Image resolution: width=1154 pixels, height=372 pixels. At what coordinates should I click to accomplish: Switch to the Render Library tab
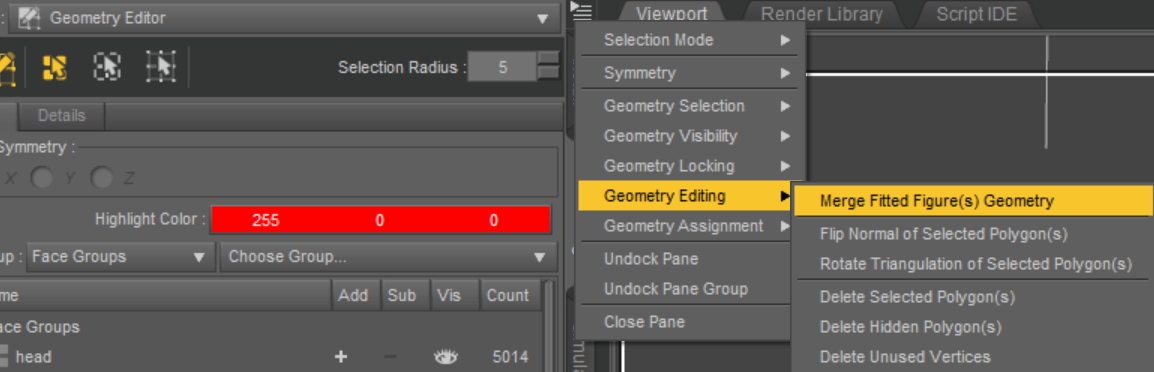[x=821, y=14]
